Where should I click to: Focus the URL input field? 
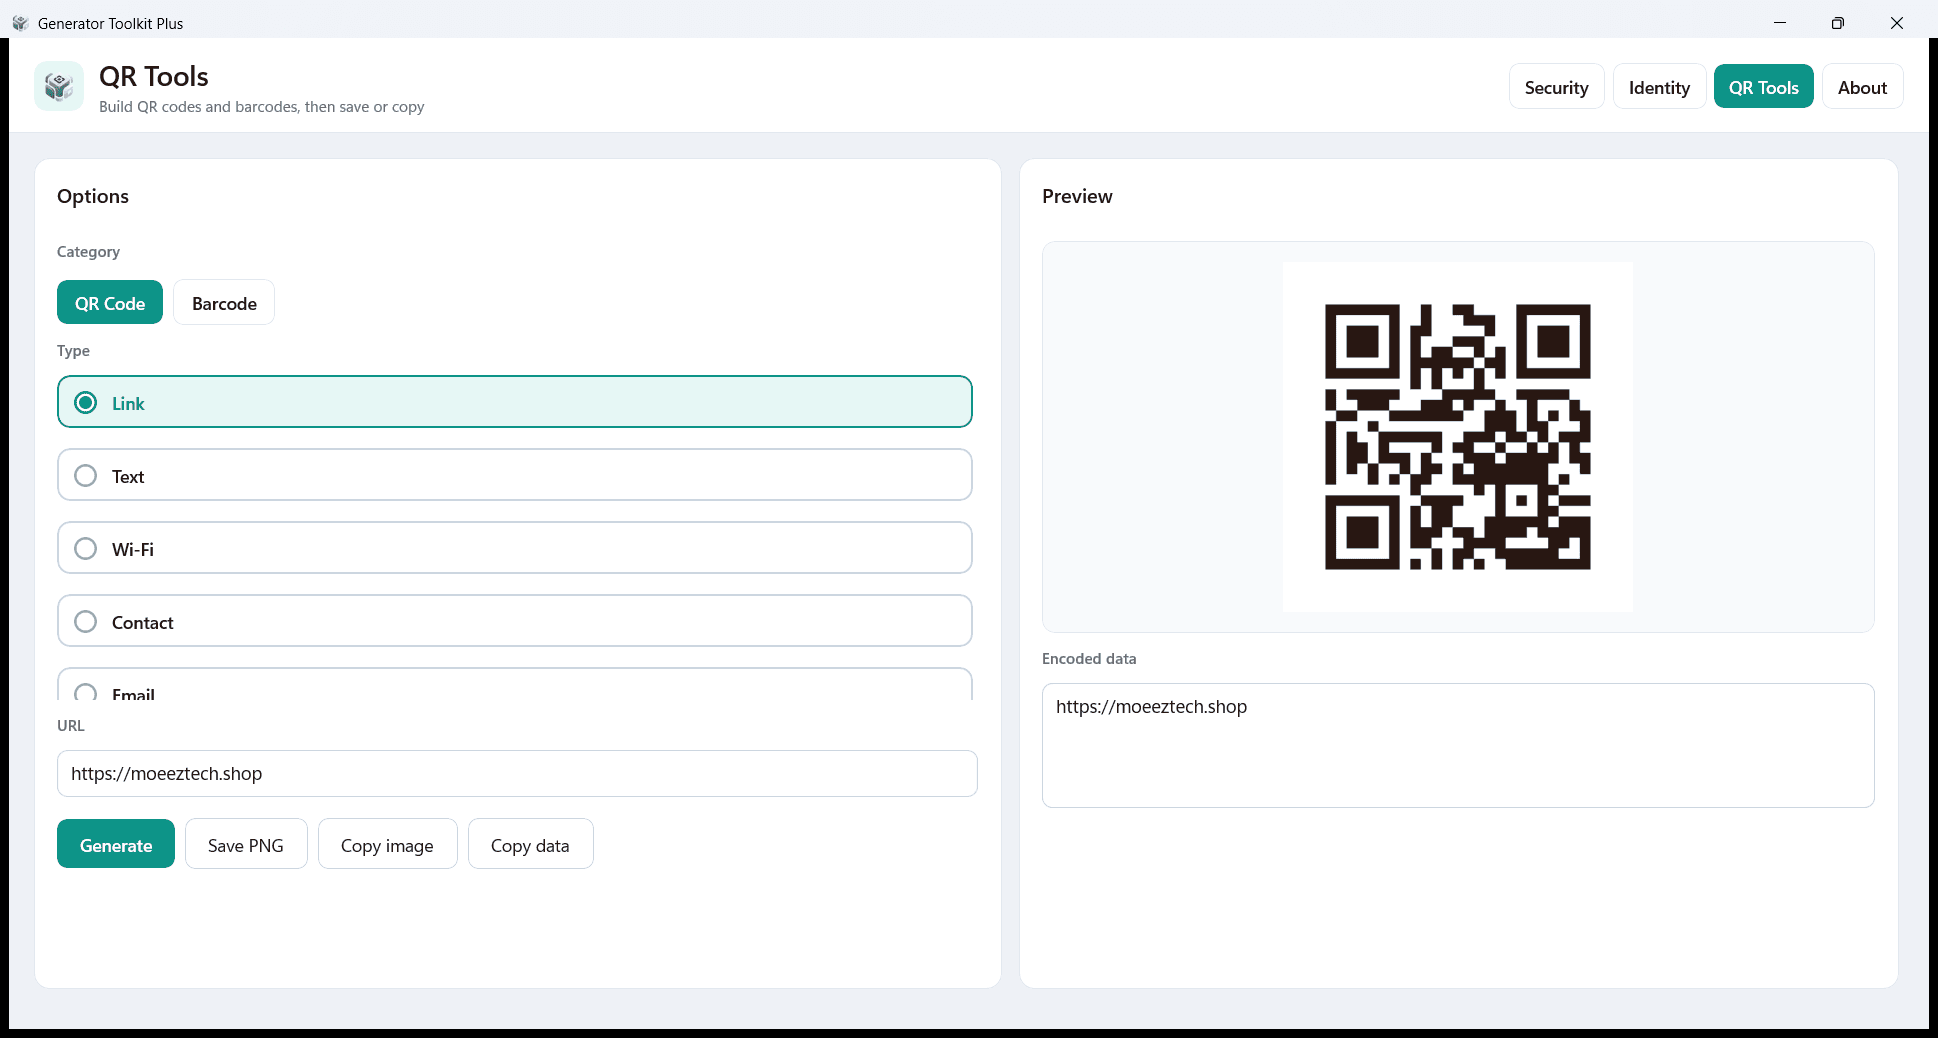[517, 773]
